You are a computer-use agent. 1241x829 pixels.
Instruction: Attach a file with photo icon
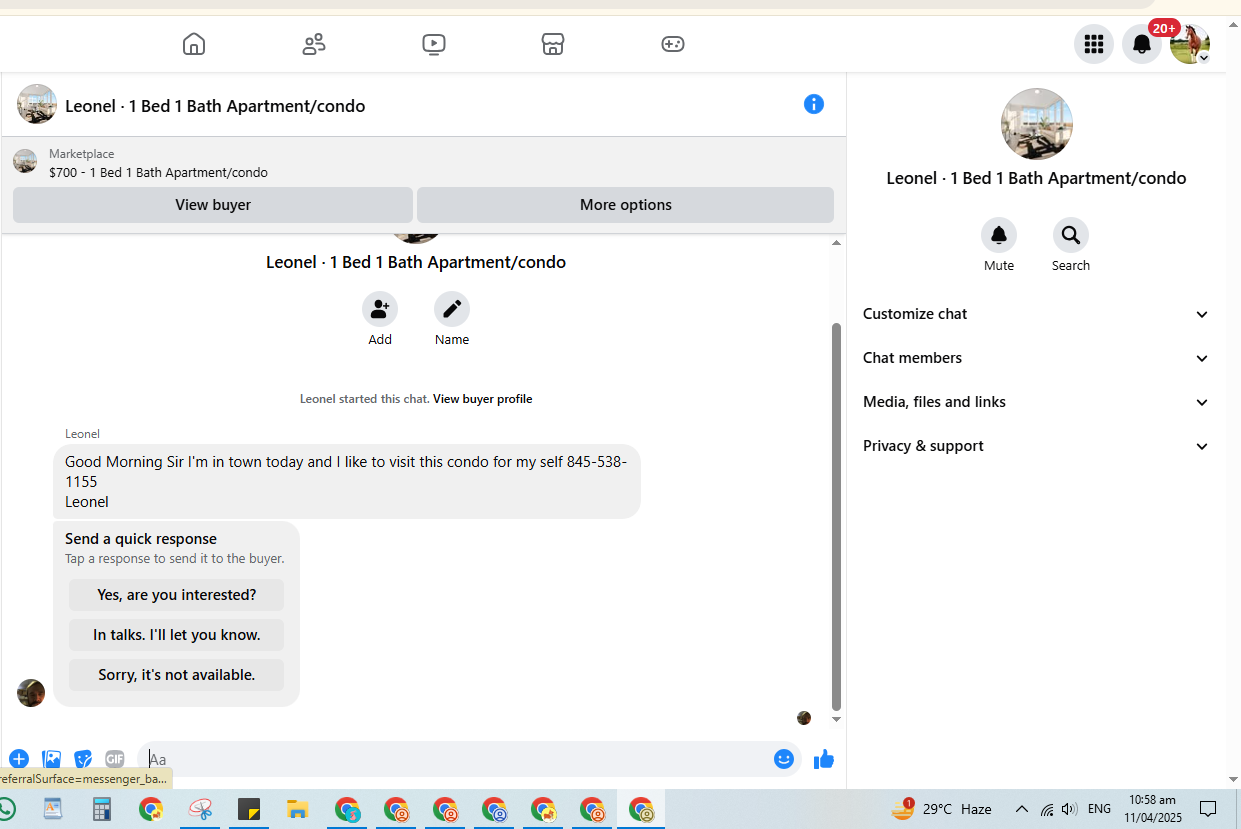(51, 759)
